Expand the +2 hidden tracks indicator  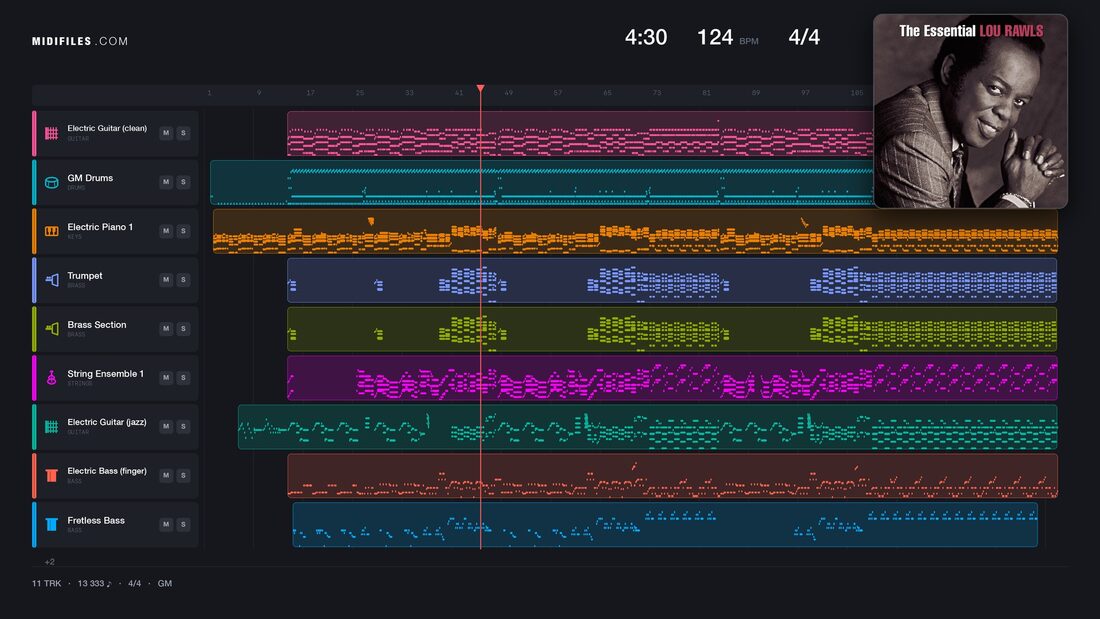coord(50,561)
